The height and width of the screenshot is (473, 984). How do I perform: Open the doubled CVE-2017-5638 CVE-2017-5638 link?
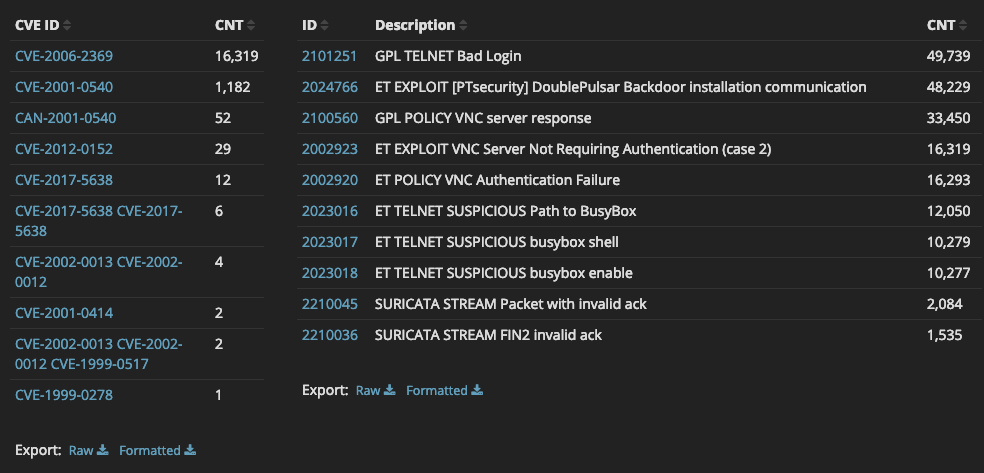99,221
